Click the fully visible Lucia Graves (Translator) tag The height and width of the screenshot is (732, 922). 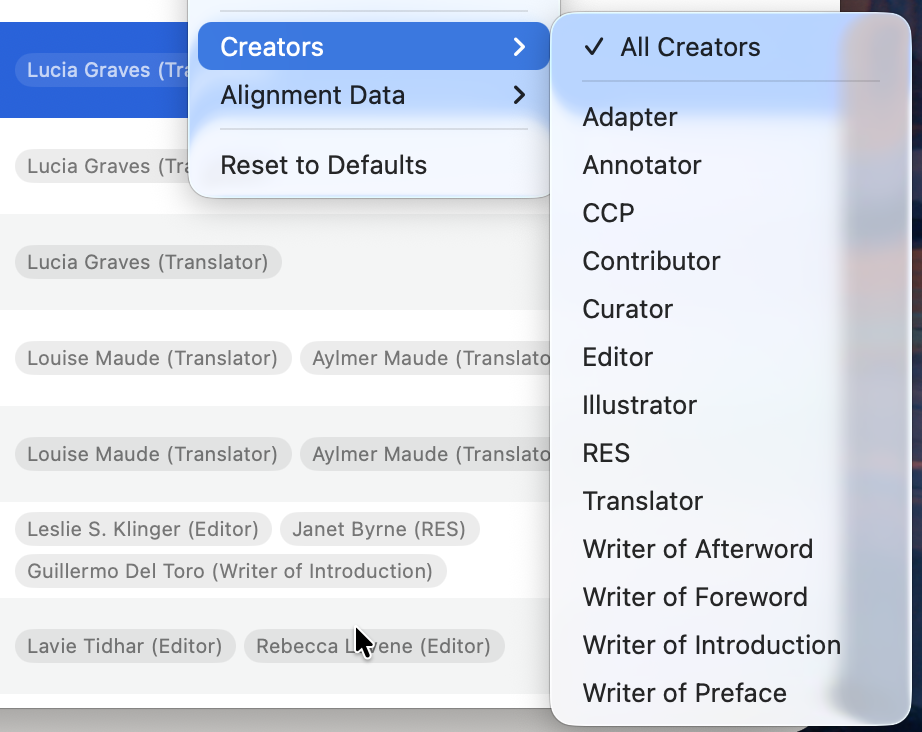[x=148, y=262]
